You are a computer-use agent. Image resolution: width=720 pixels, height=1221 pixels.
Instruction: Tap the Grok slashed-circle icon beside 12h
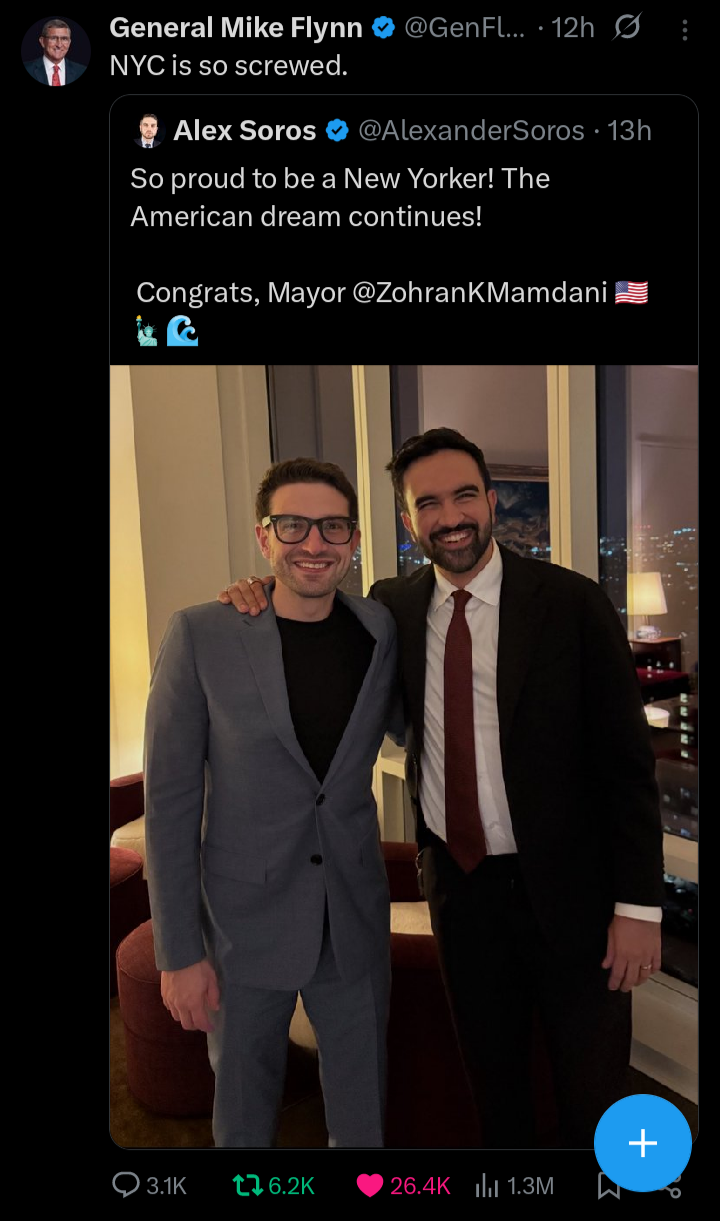626,29
